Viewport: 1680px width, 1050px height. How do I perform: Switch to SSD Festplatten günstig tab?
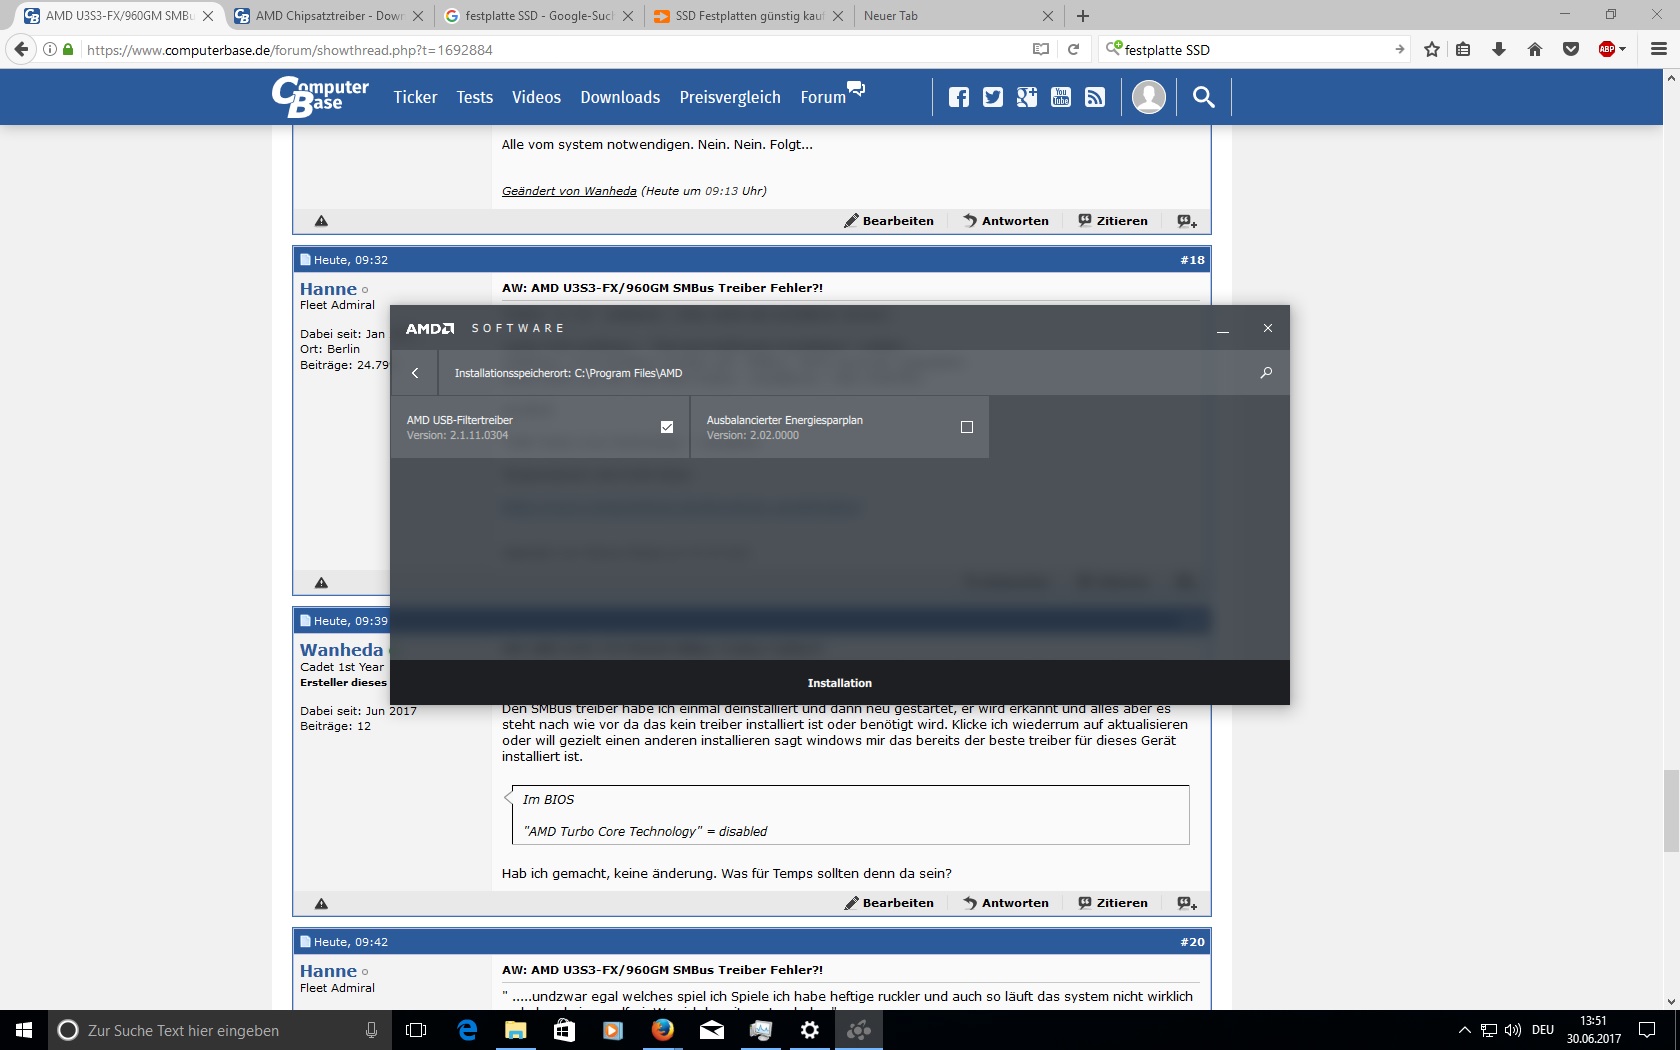747,16
